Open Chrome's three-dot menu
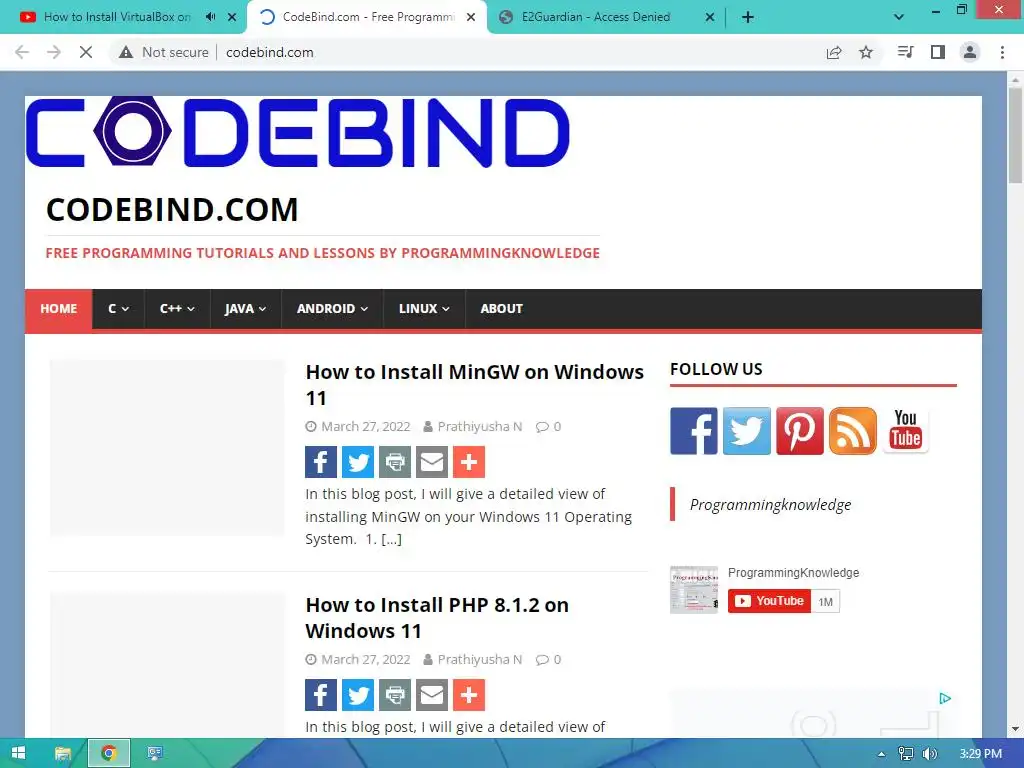 [1002, 52]
